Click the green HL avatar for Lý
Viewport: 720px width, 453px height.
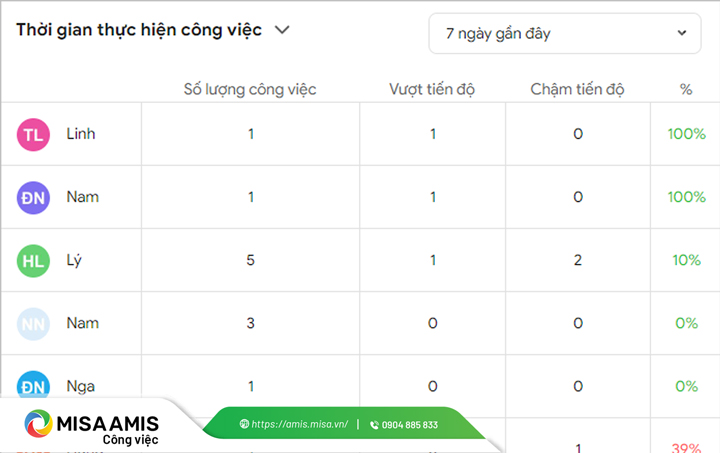tap(33, 260)
